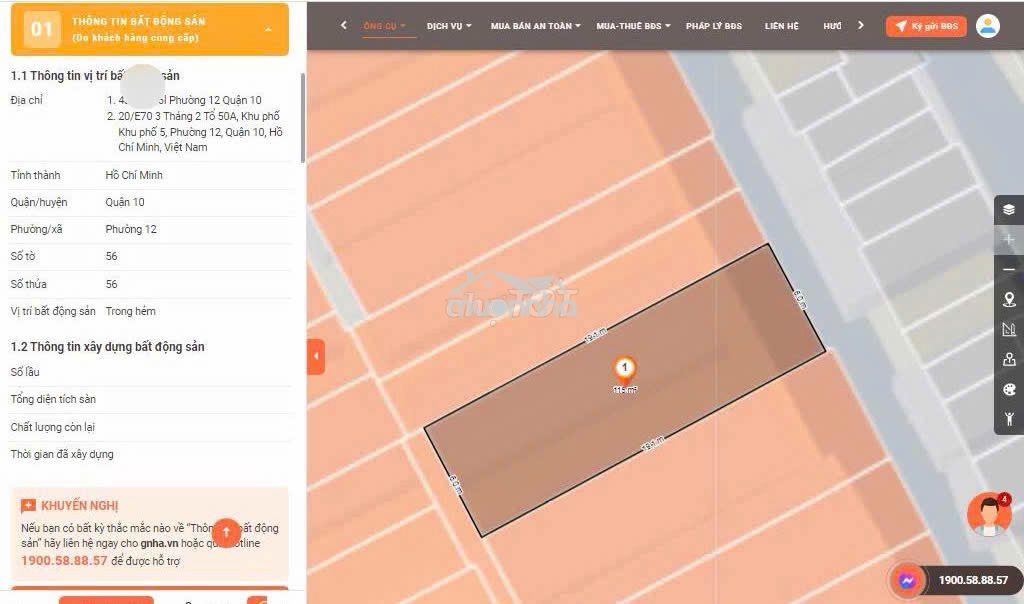Viewport: 1024px width, 604px height.
Task: Click map pin number 1 on parcel
Action: click(x=625, y=368)
